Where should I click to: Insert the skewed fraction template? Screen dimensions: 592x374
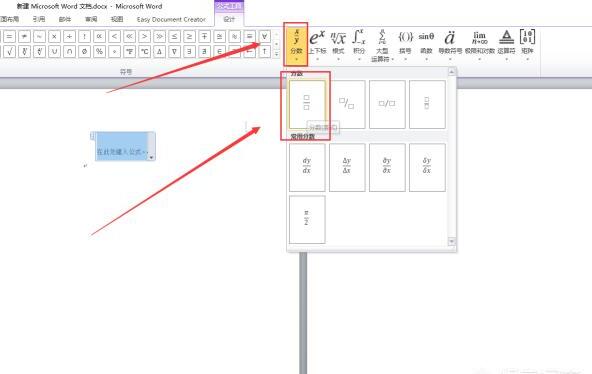[347, 105]
